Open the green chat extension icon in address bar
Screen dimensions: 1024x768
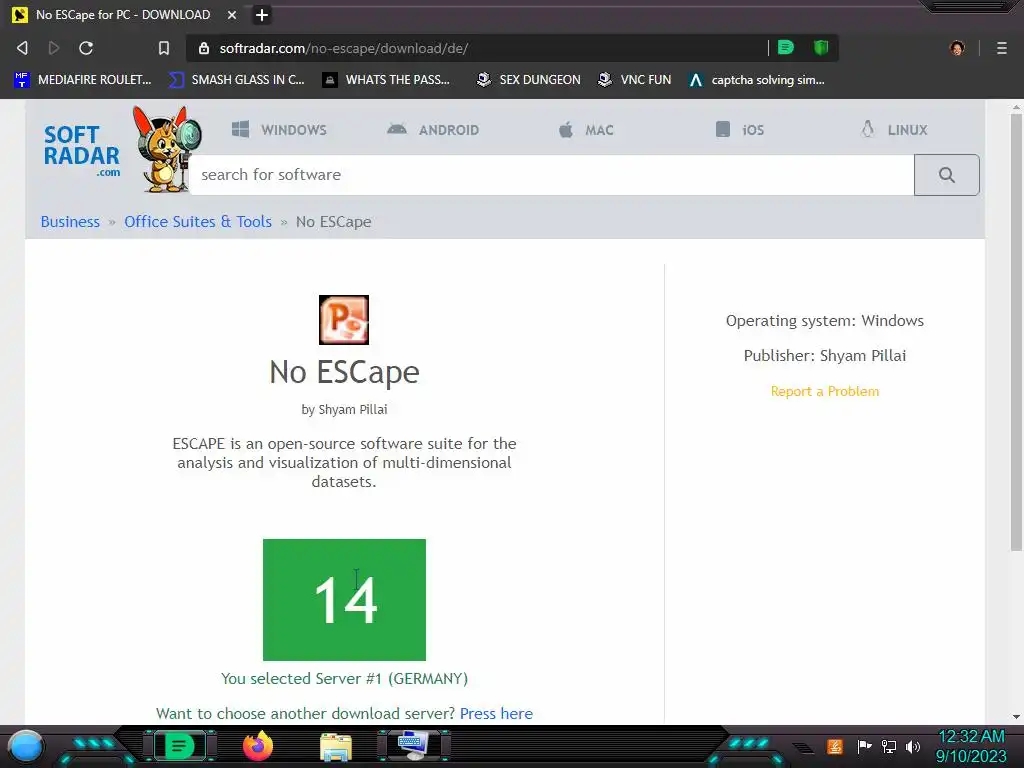point(786,47)
